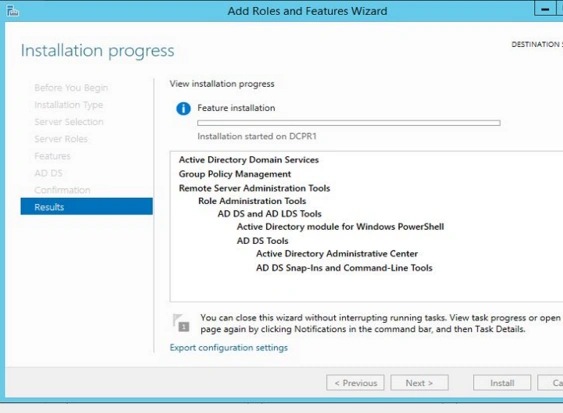The image size is (563, 413).
Task: Select Server Roles step
Action: pyautogui.click(x=61, y=139)
